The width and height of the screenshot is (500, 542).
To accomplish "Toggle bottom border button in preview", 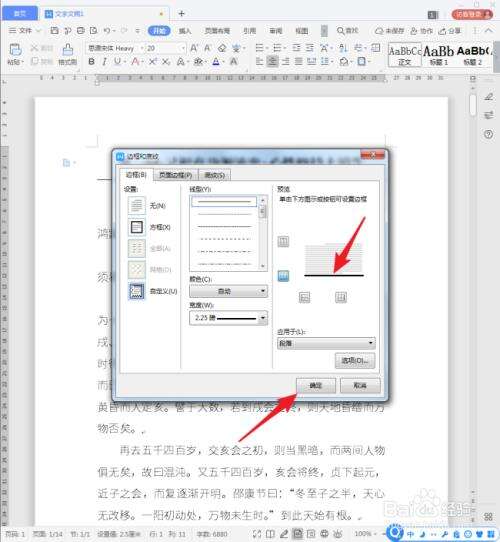I will (x=283, y=276).
